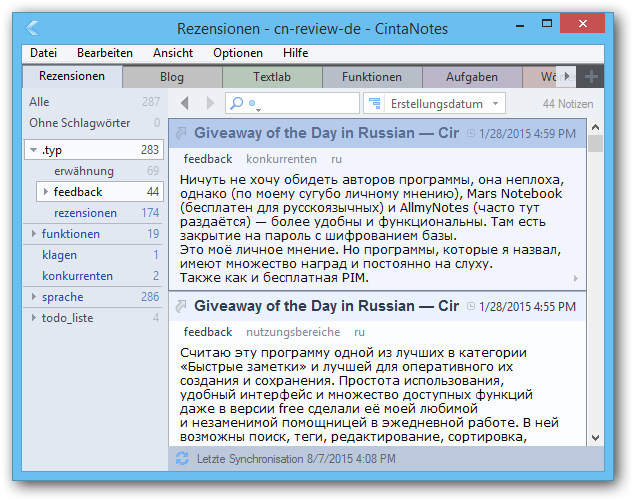Click scrollbar up arrow
This screenshot has height=501, width=634.
point(595,127)
